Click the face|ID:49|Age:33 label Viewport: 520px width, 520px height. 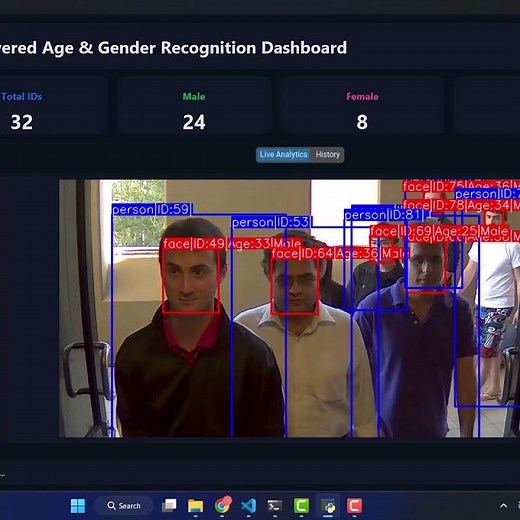[232, 244]
